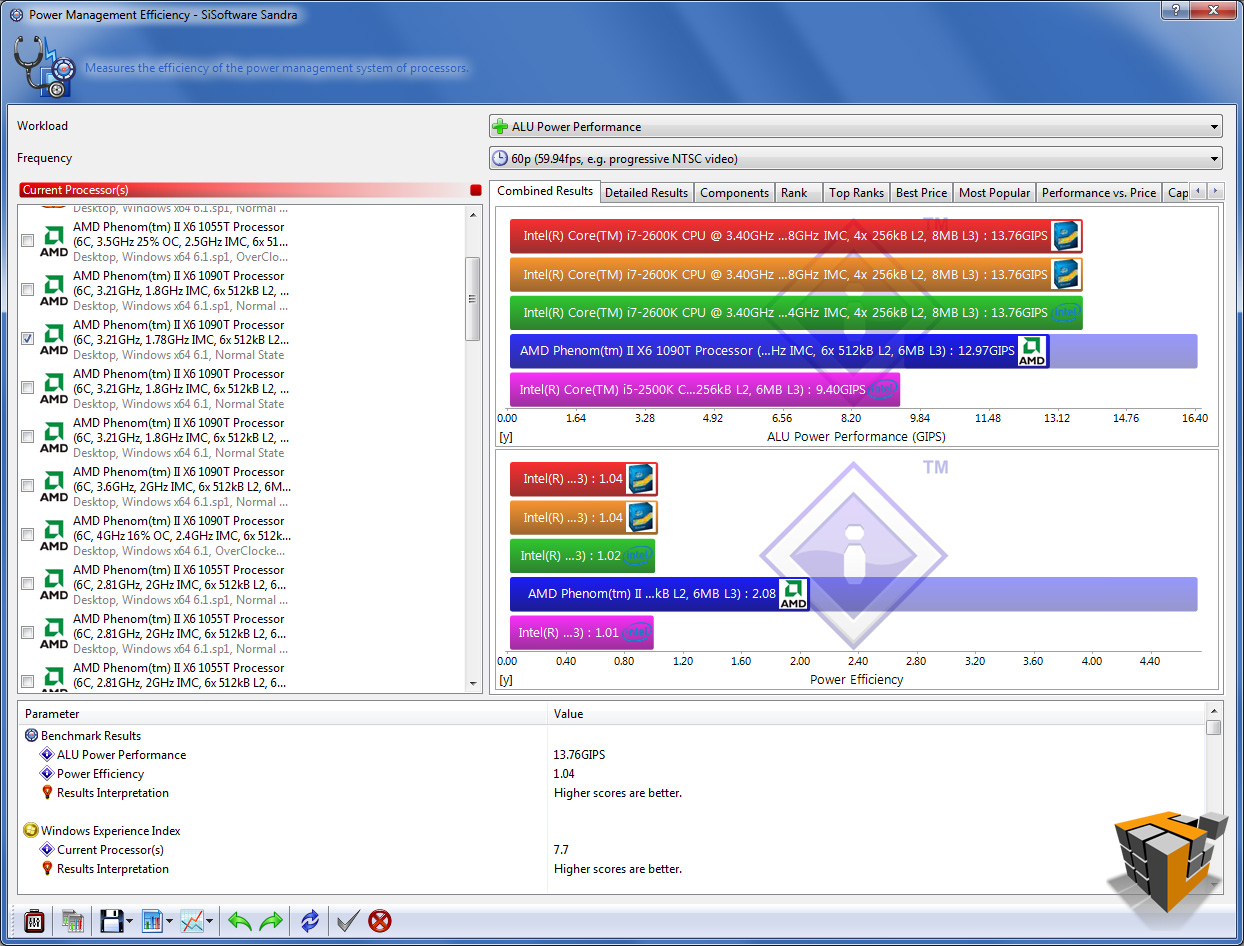
Task: Open the dropdown arrow beside the save icon
Action: click(x=130, y=922)
